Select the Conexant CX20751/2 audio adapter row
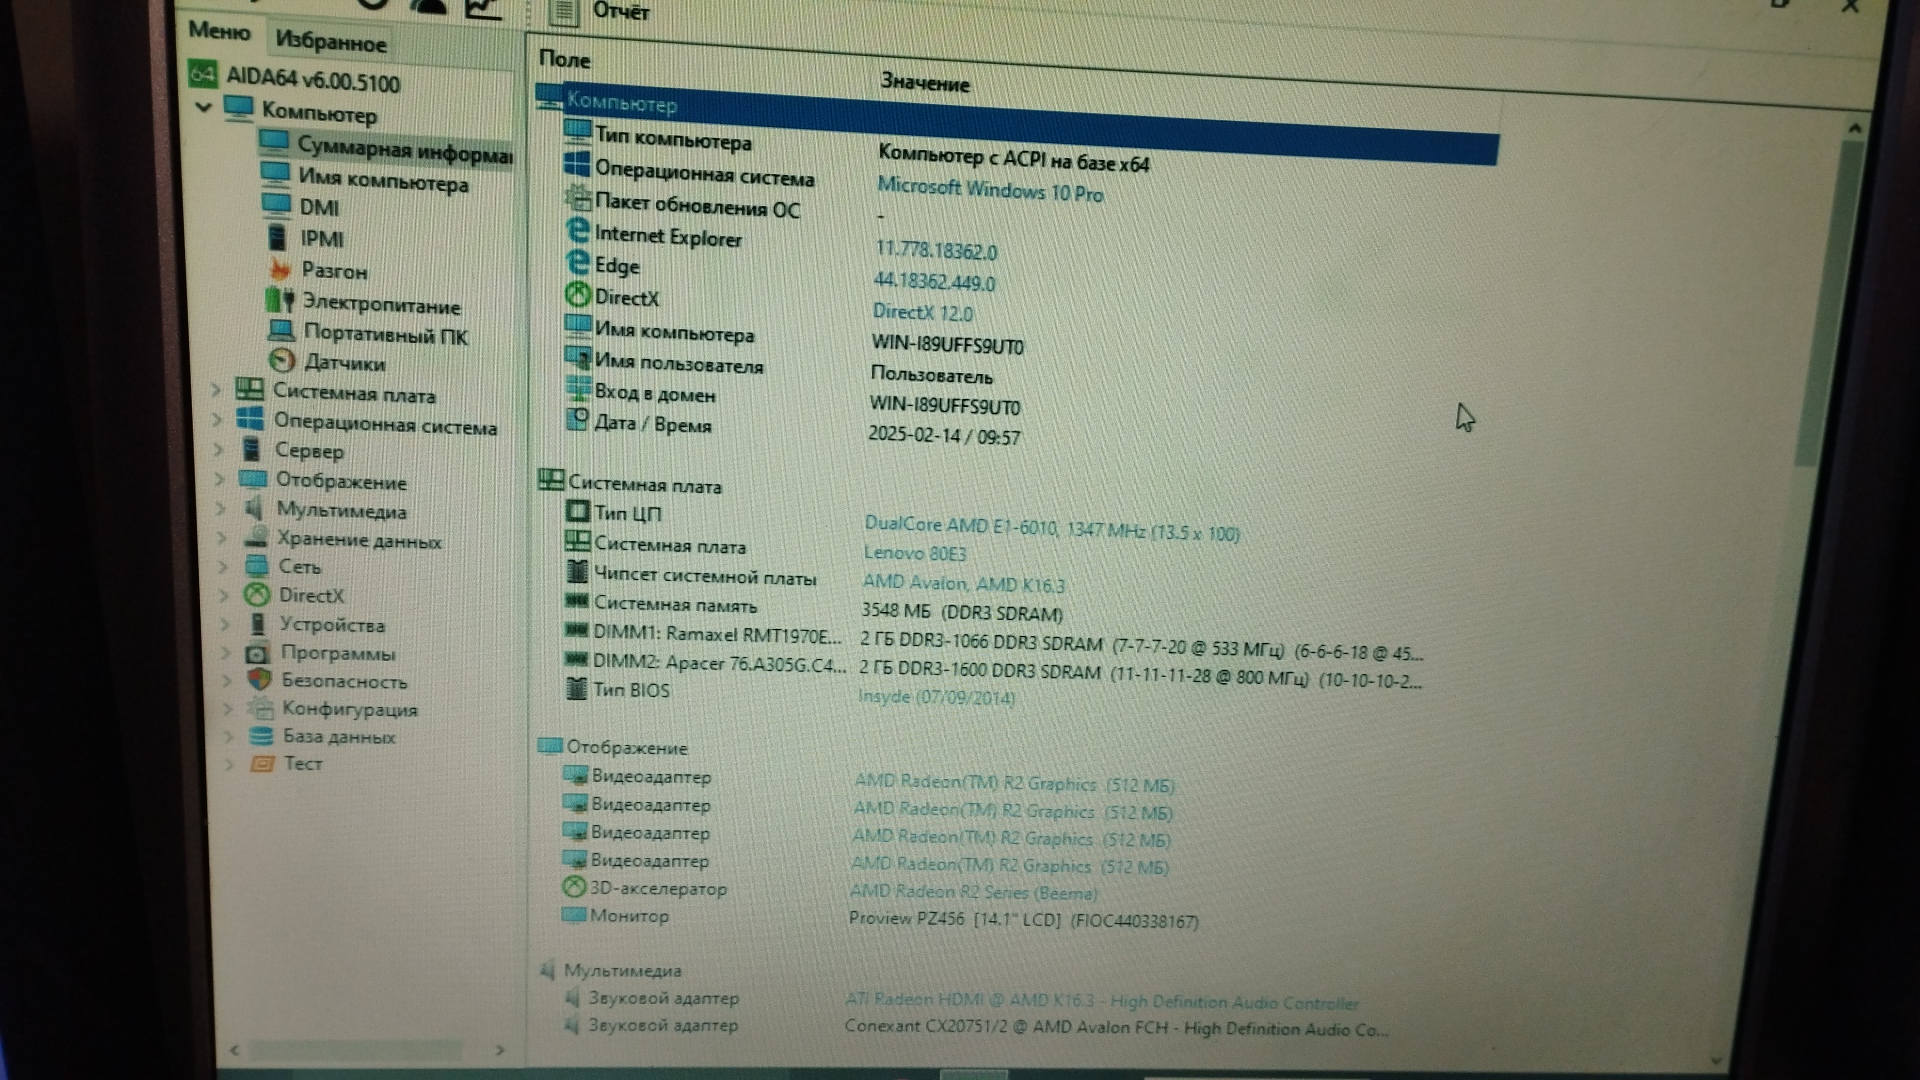Image resolution: width=1920 pixels, height=1080 pixels. [x=975, y=1027]
